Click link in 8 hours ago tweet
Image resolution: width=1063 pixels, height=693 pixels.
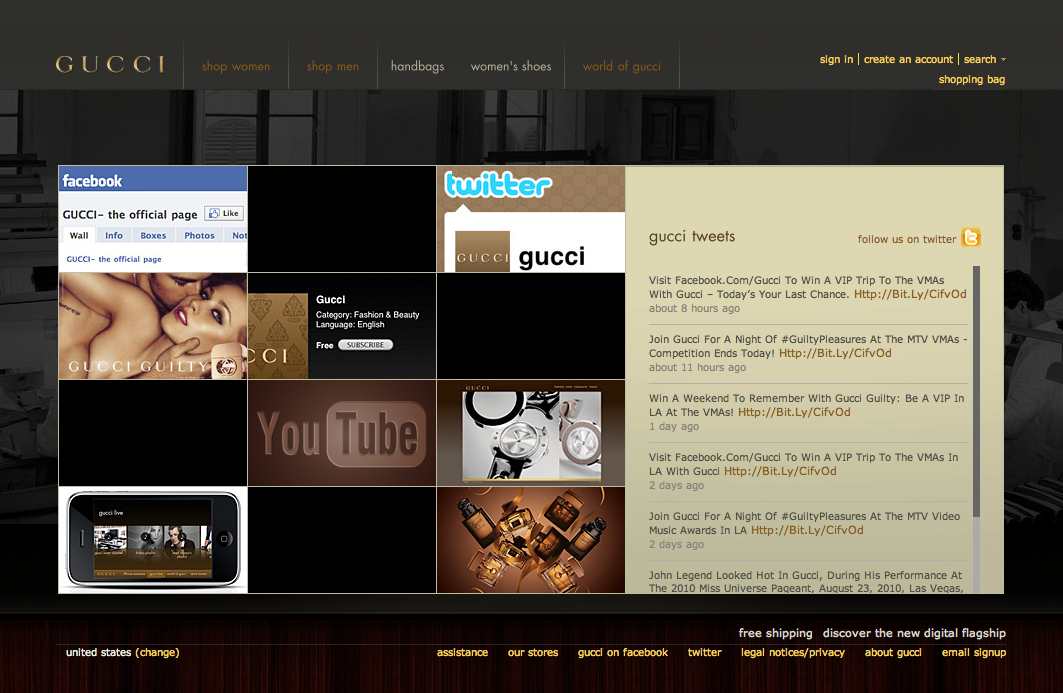[x=910, y=294]
